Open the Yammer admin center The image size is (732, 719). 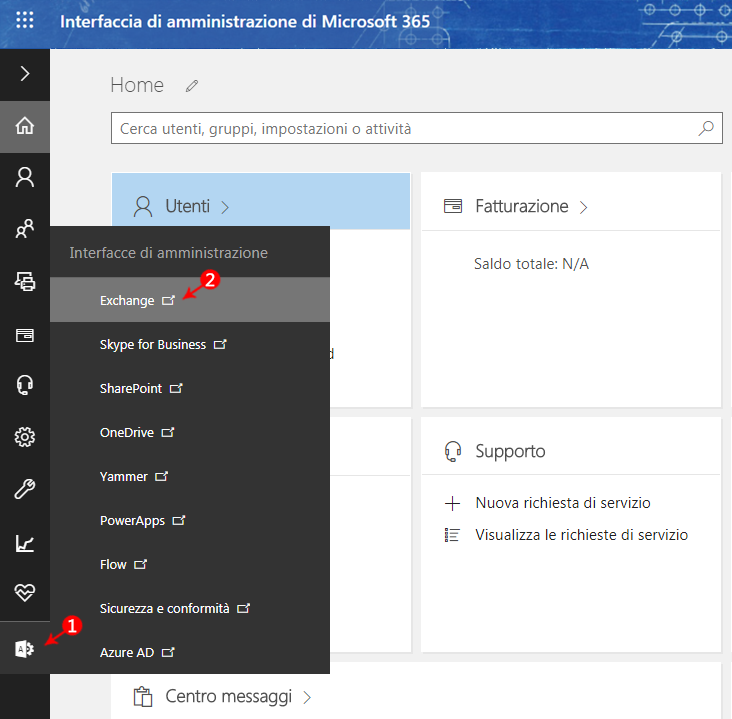(190, 476)
